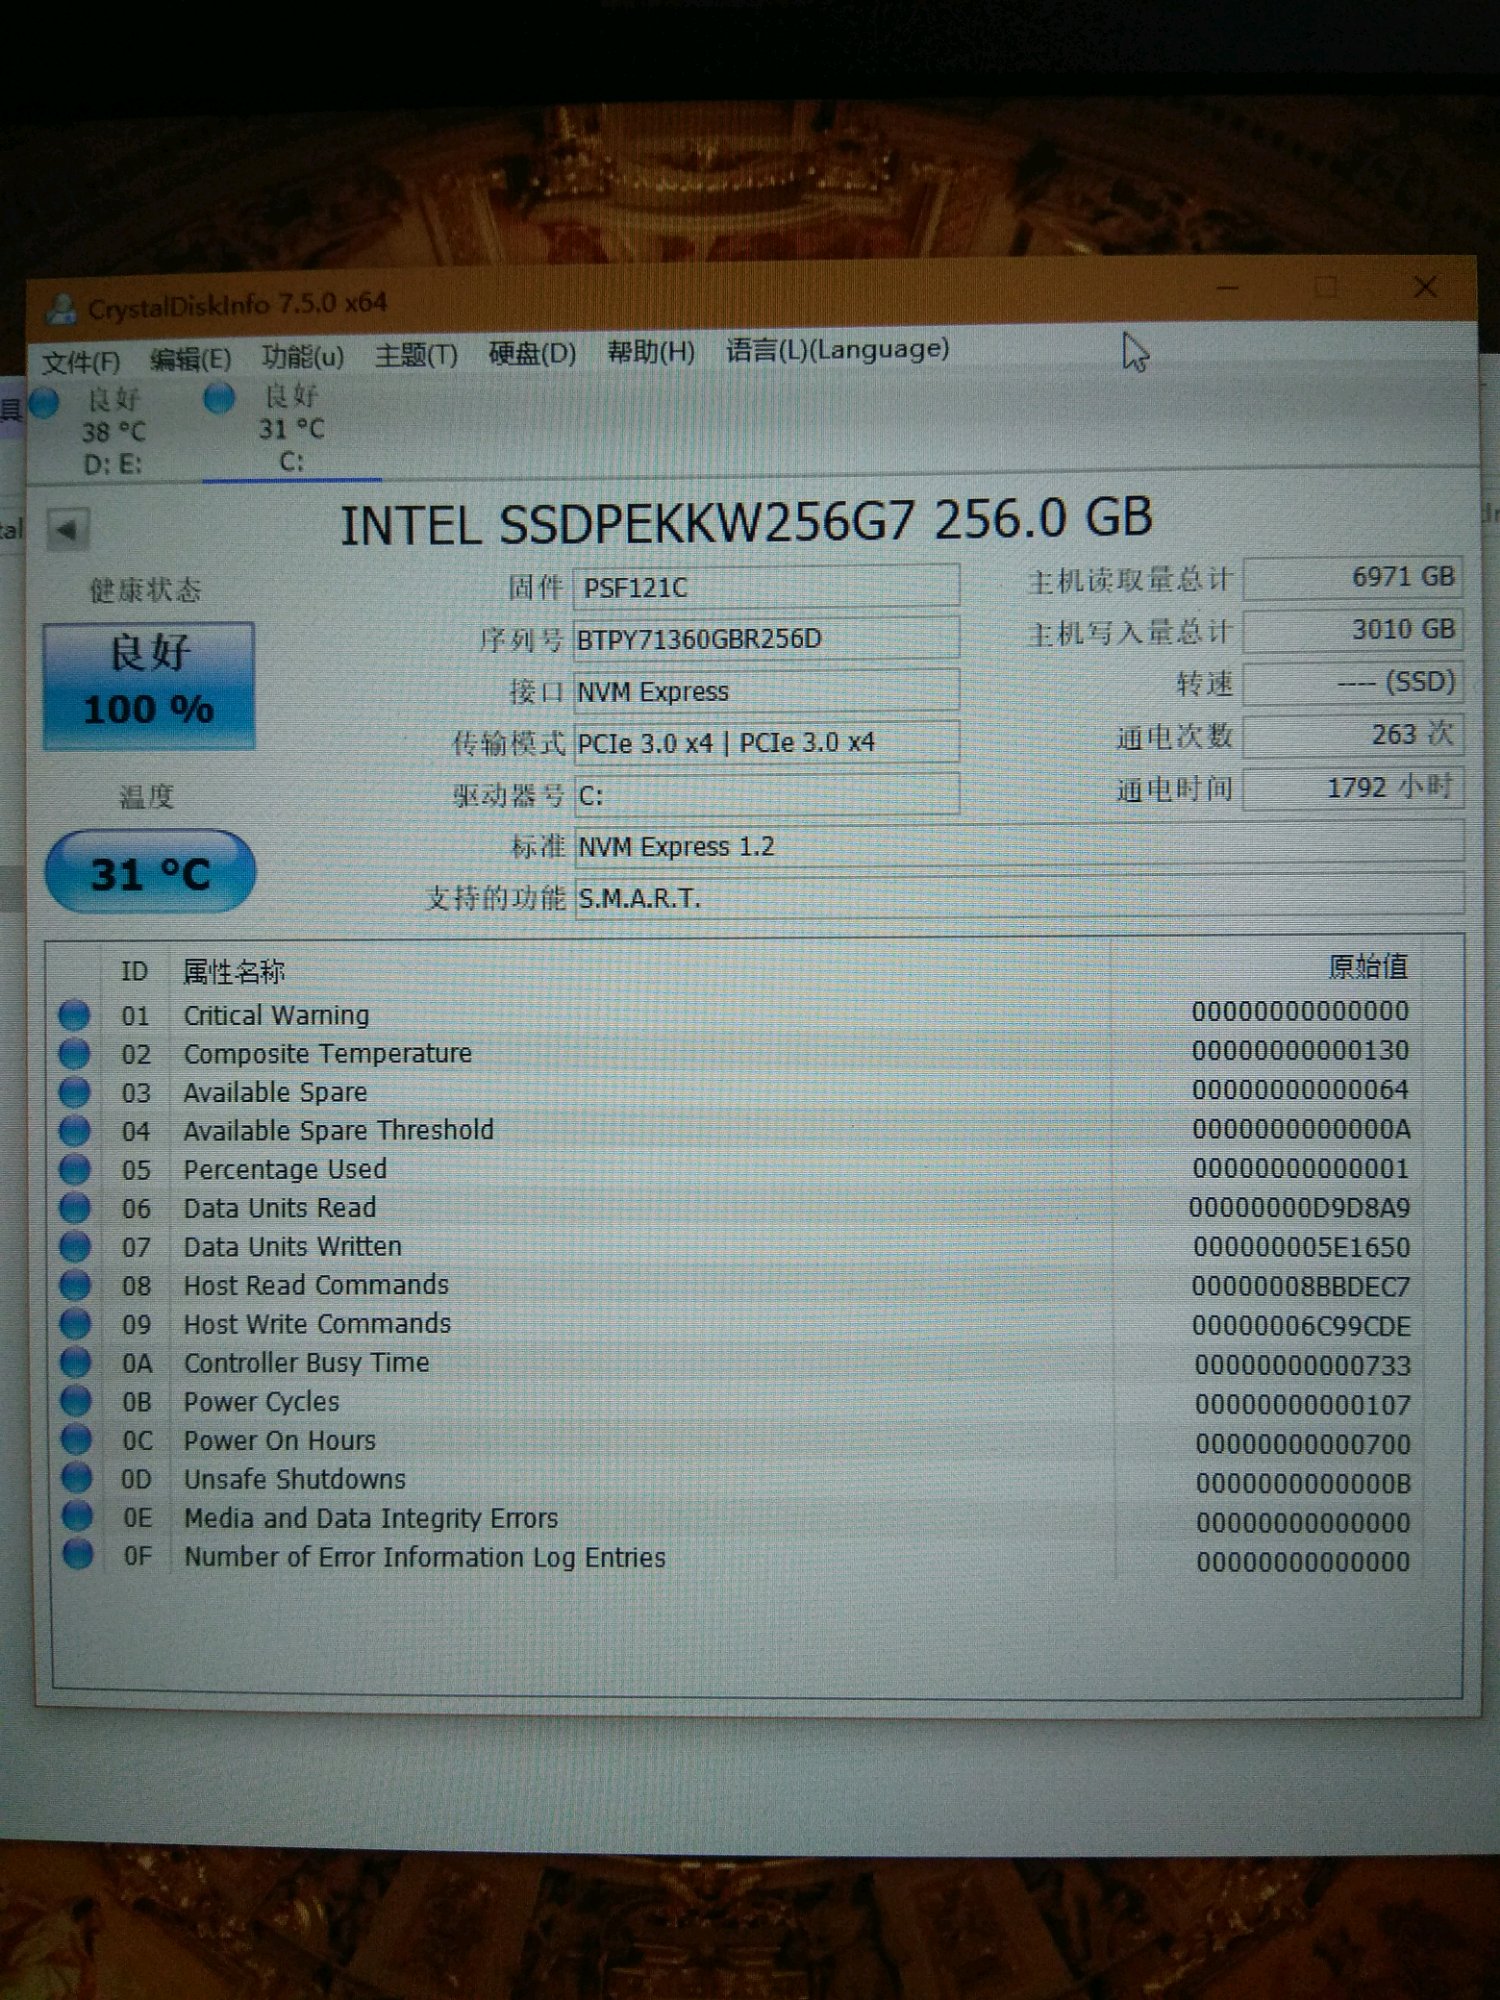This screenshot has width=1500, height=2000.
Task: Select the Host Read Commands attribute name
Action: click(x=316, y=1285)
